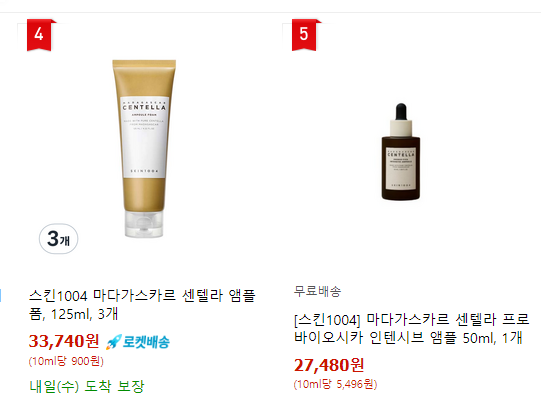Click the 10ml당 5,496원 unit price
This screenshot has width=544, height=402.
pyautogui.click(x=335, y=384)
